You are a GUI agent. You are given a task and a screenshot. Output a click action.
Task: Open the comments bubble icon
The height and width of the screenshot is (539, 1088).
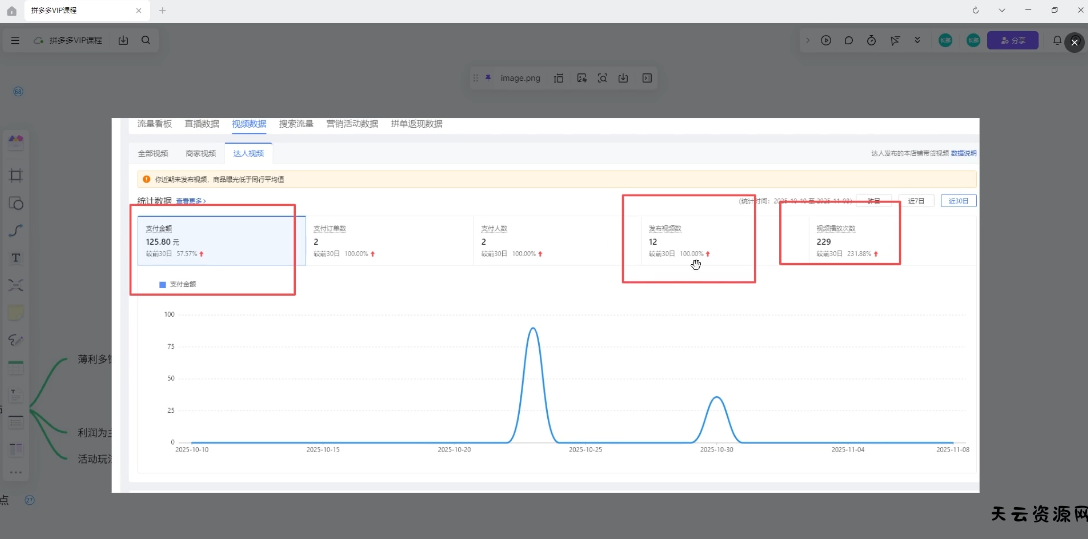849,41
